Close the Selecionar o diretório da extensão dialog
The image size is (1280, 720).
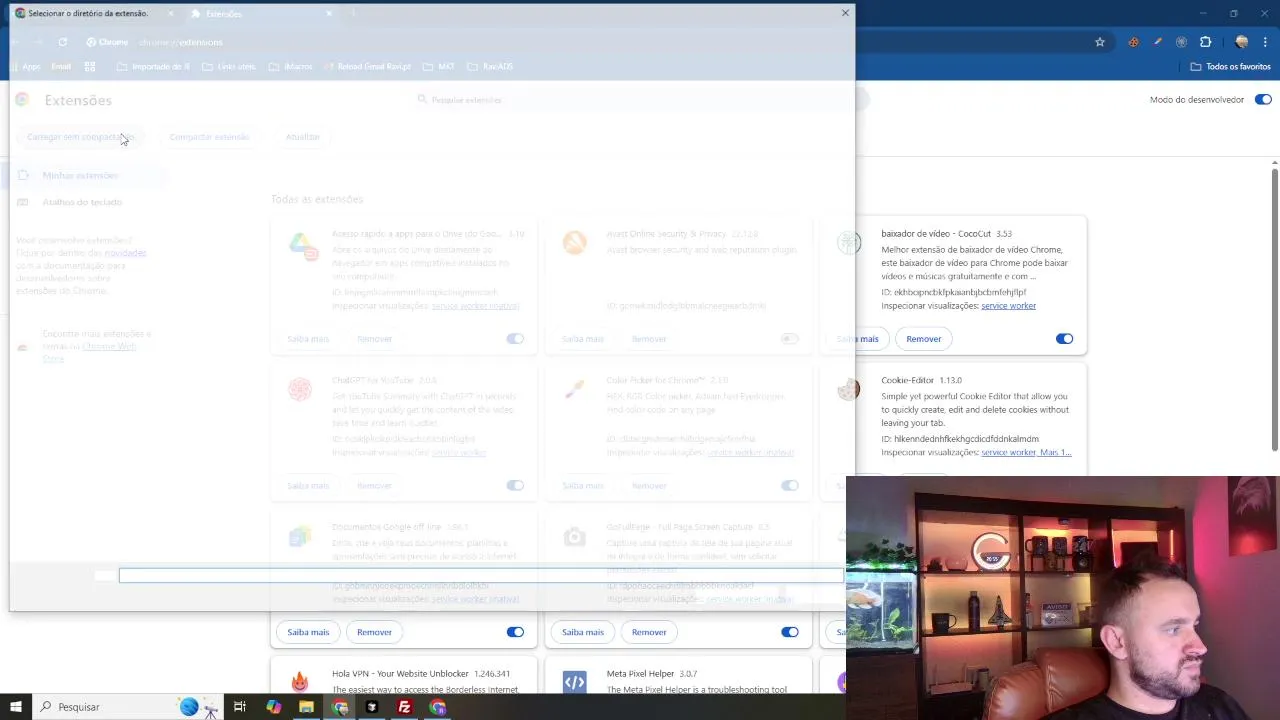coord(845,13)
